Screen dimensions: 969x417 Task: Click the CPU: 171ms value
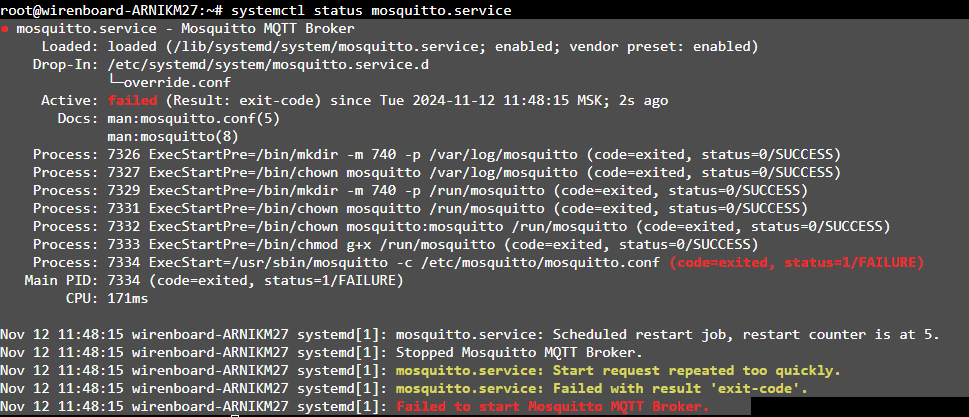pos(107,298)
